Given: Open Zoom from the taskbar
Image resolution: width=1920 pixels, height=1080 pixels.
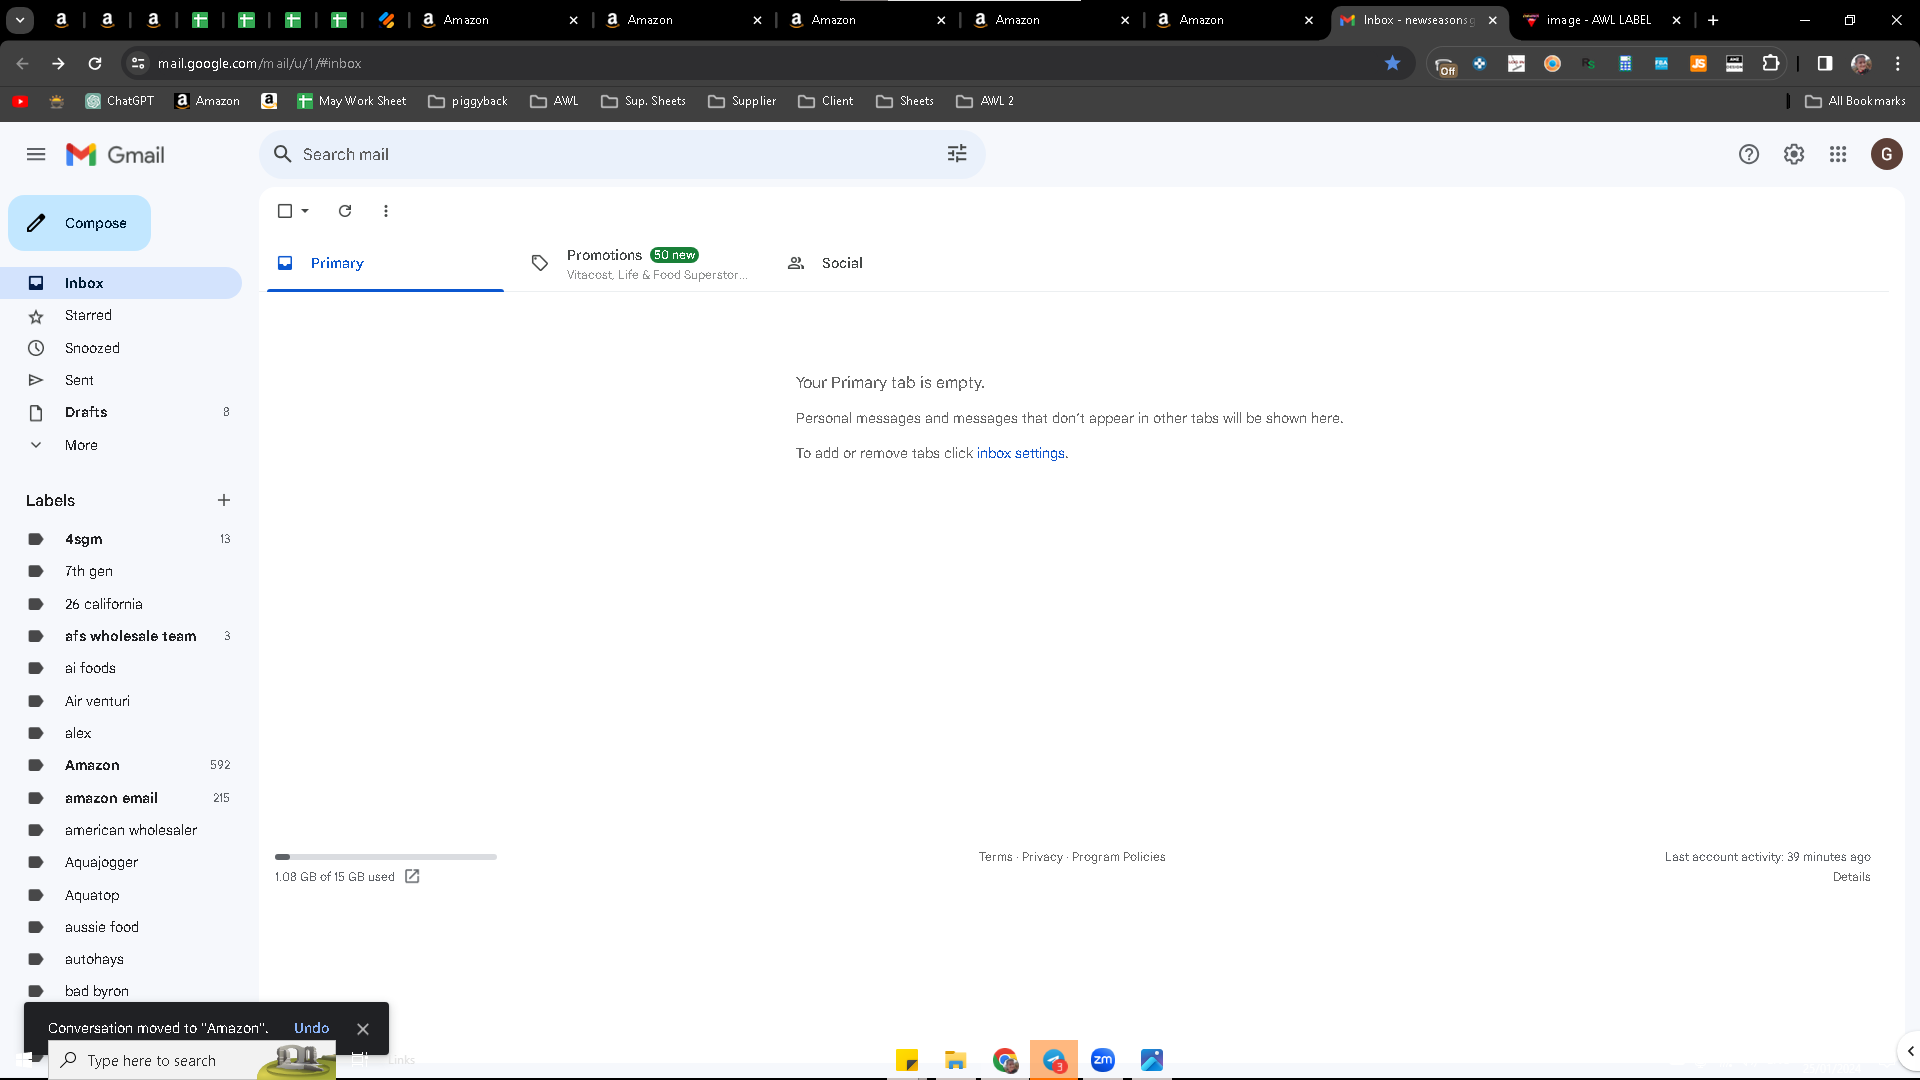Looking at the screenshot, I should pyautogui.click(x=1103, y=1060).
